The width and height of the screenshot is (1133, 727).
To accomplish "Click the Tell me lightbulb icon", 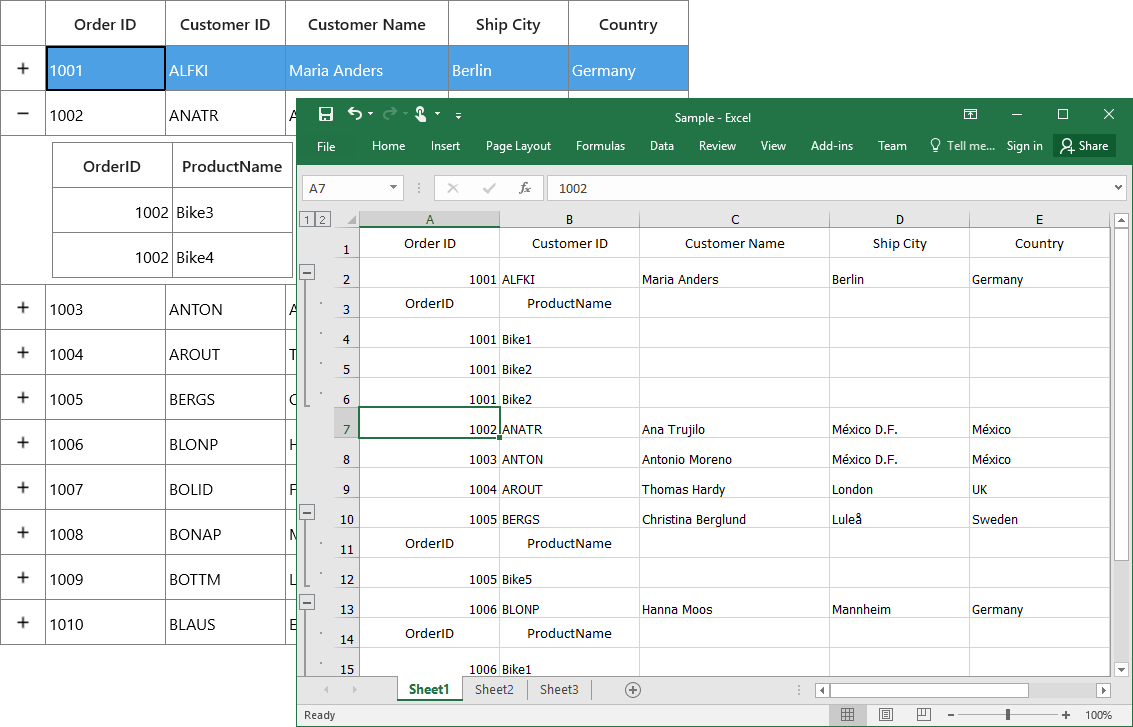I will click(935, 145).
